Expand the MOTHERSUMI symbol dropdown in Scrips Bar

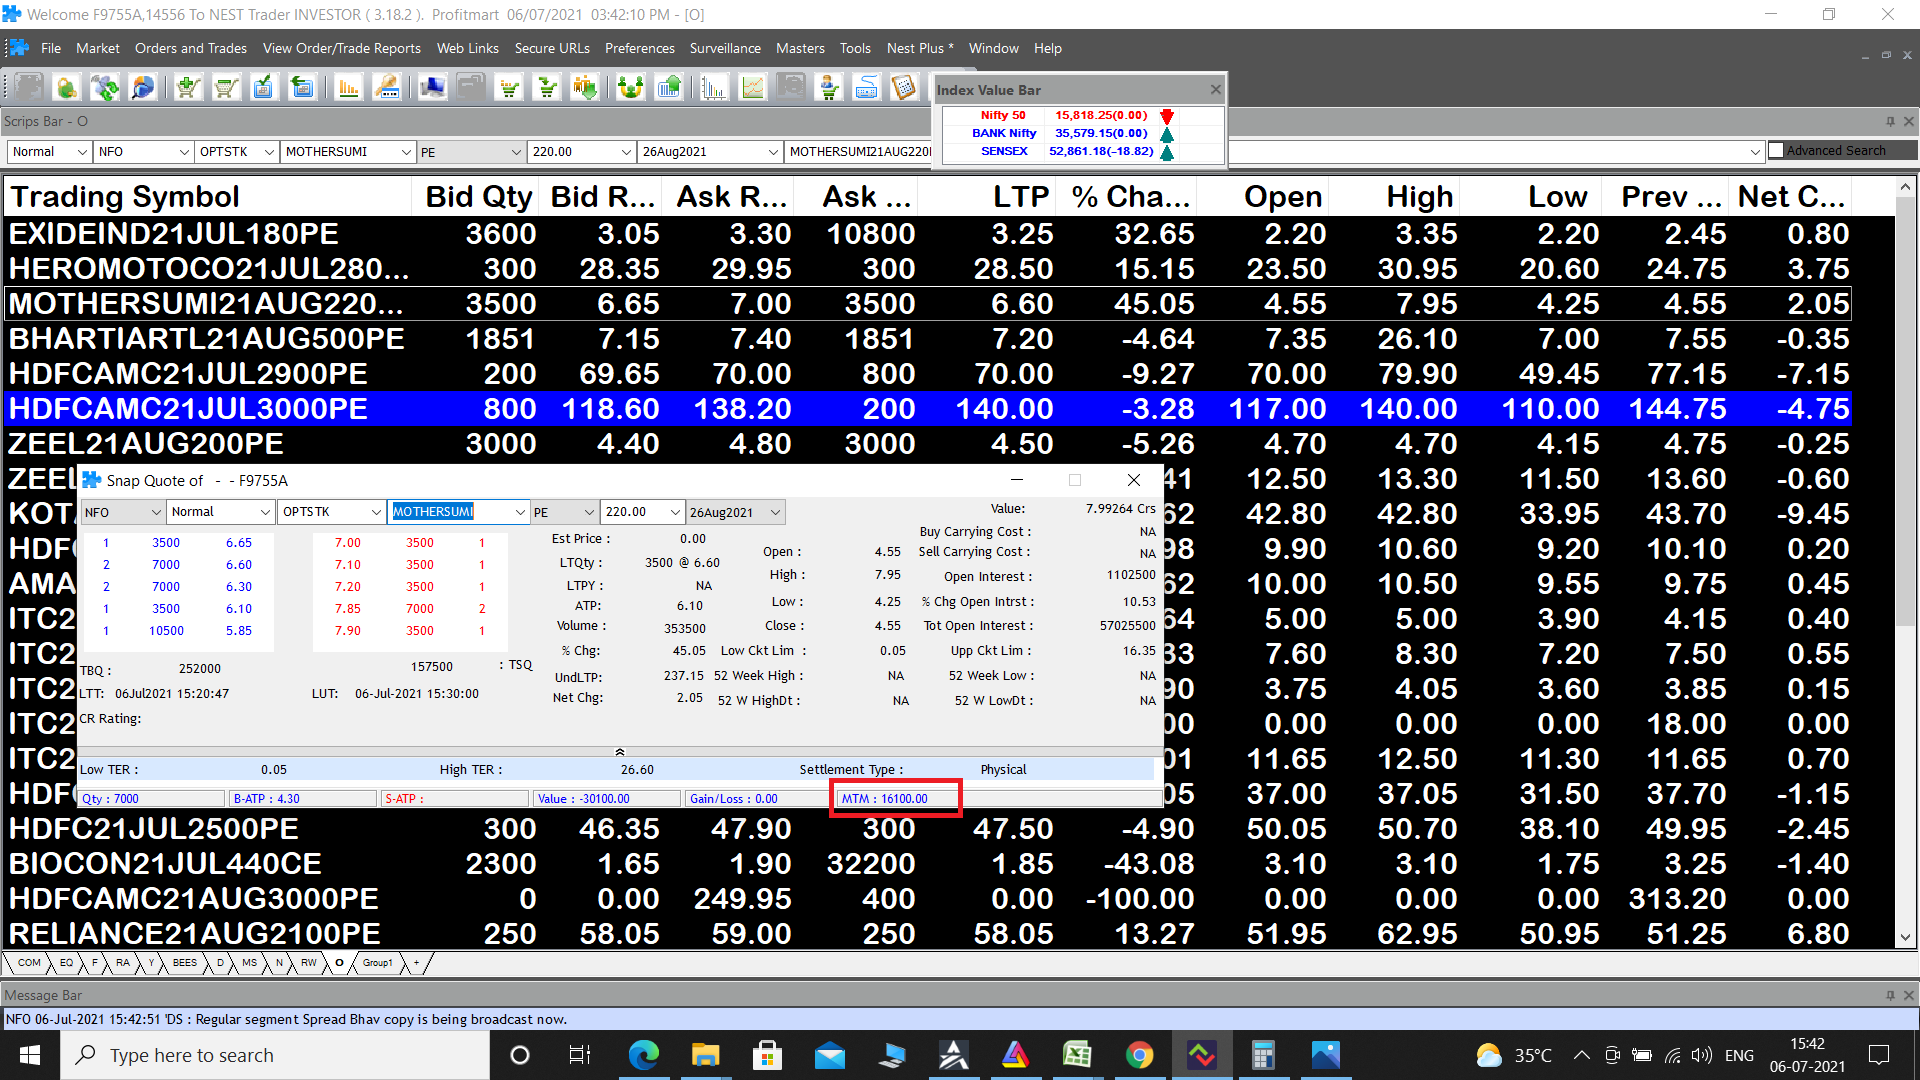coord(406,152)
